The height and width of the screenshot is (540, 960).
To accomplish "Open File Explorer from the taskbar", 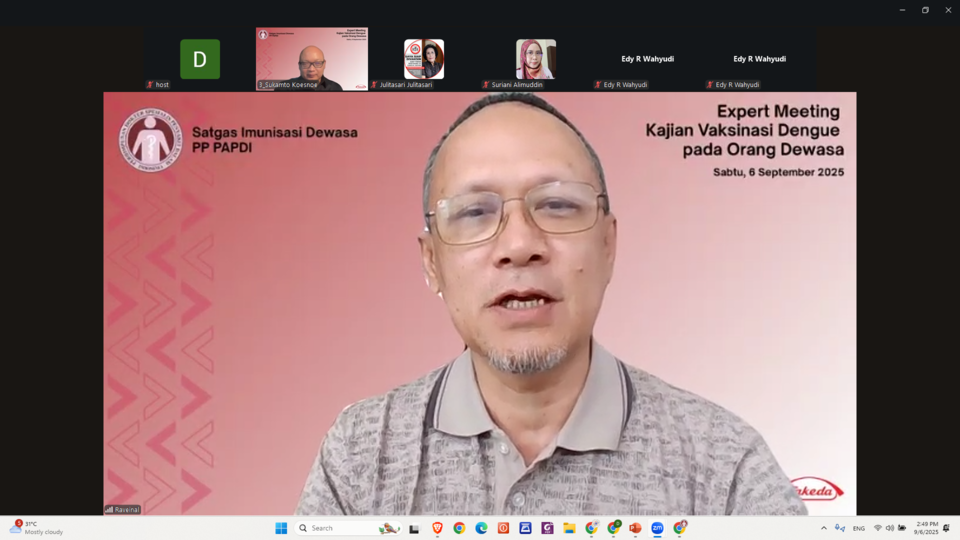I will 569,528.
